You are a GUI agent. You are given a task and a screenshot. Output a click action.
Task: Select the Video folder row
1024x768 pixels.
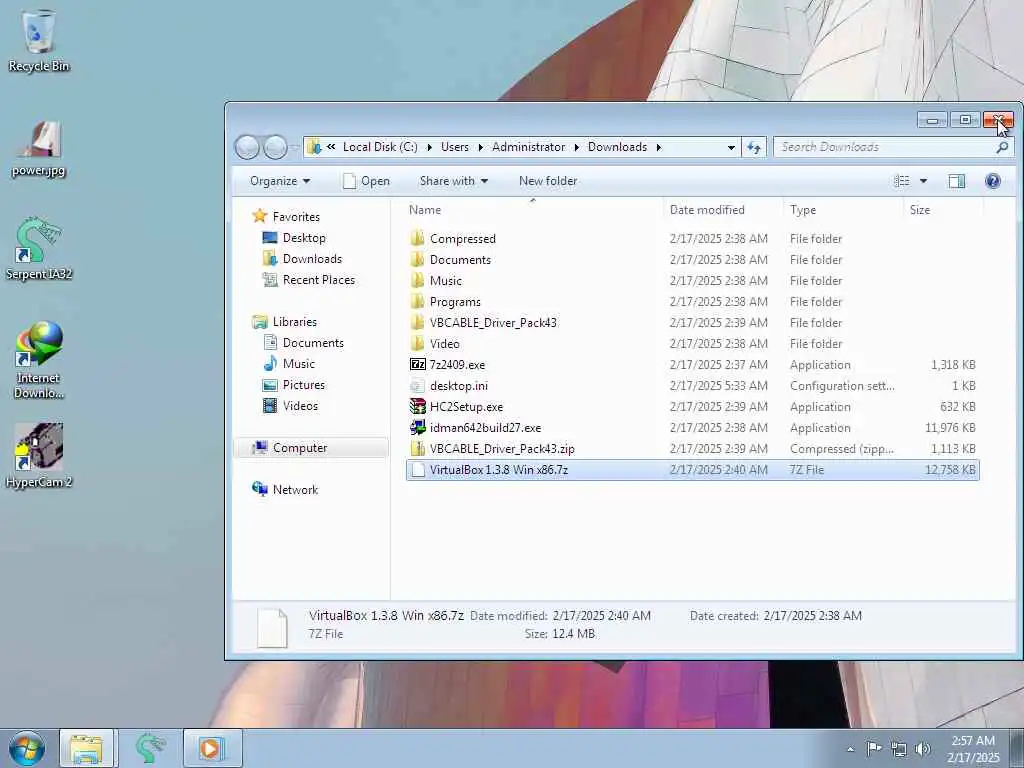point(692,344)
